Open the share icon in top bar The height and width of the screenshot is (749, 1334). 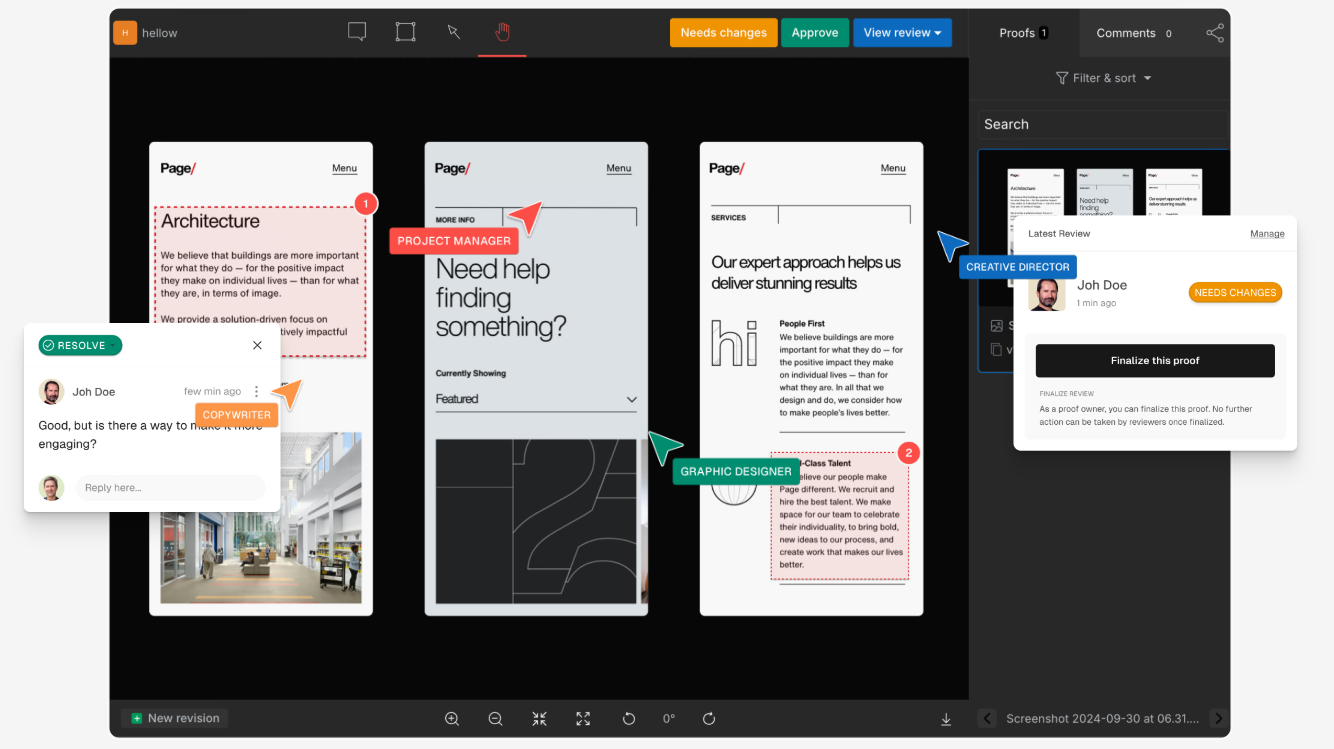[1215, 33]
